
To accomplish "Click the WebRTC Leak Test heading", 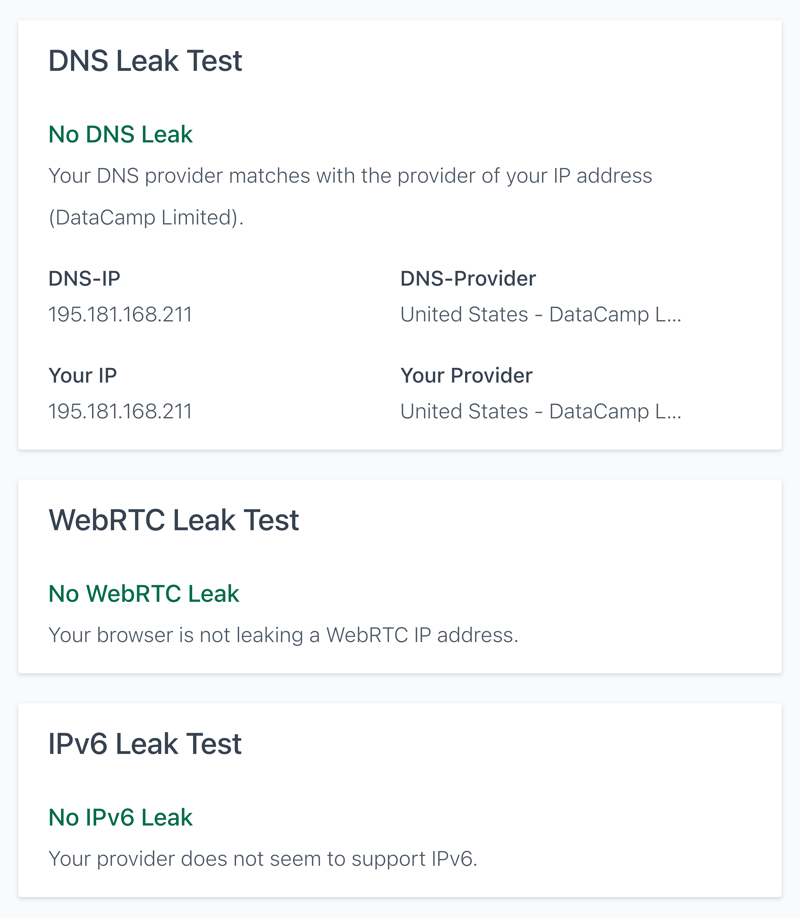I will pos(174,520).
